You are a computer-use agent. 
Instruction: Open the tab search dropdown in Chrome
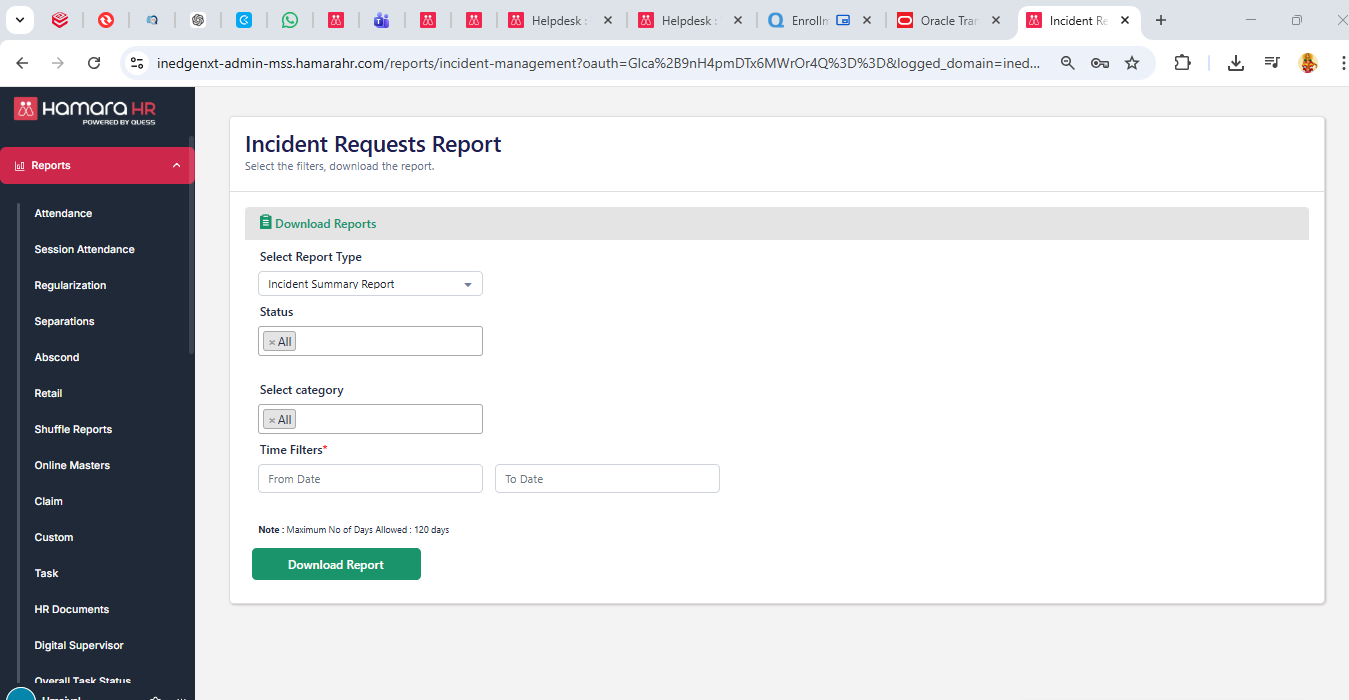(19, 20)
